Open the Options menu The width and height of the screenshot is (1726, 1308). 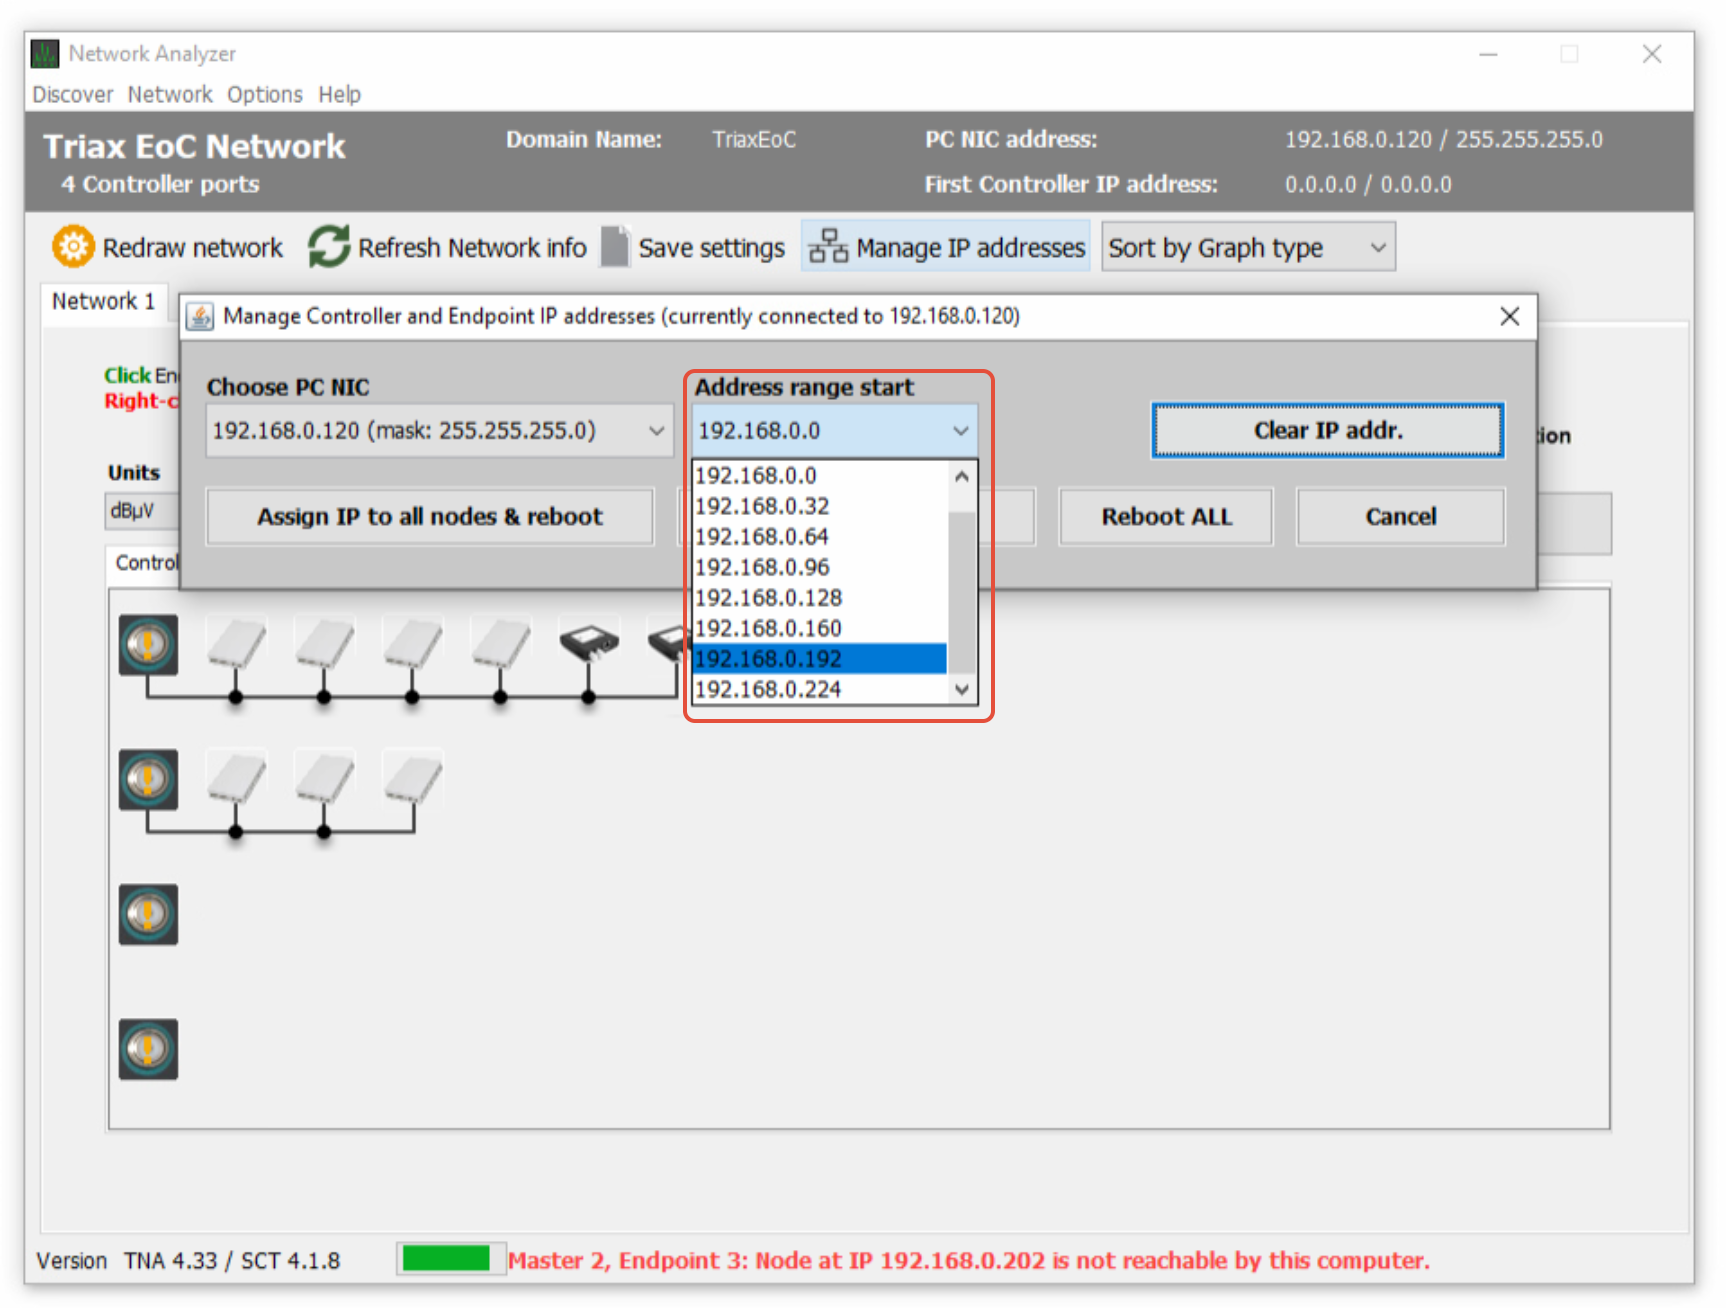click(x=265, y=94)
